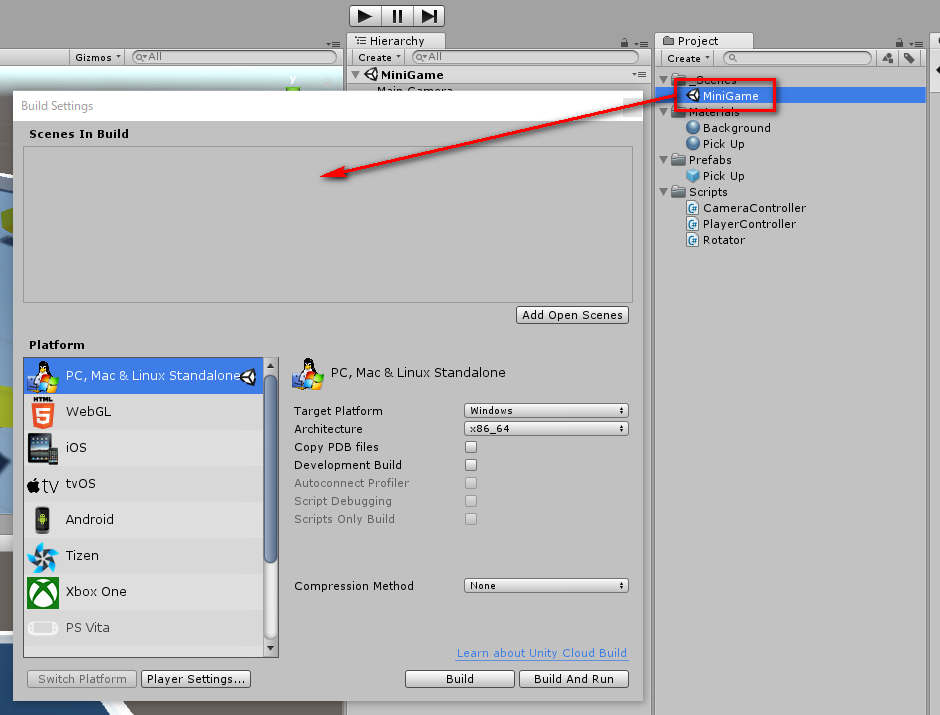Click the platform list scroll up arrow
Viewport: 940px width, 715px height.
[270, 365]
